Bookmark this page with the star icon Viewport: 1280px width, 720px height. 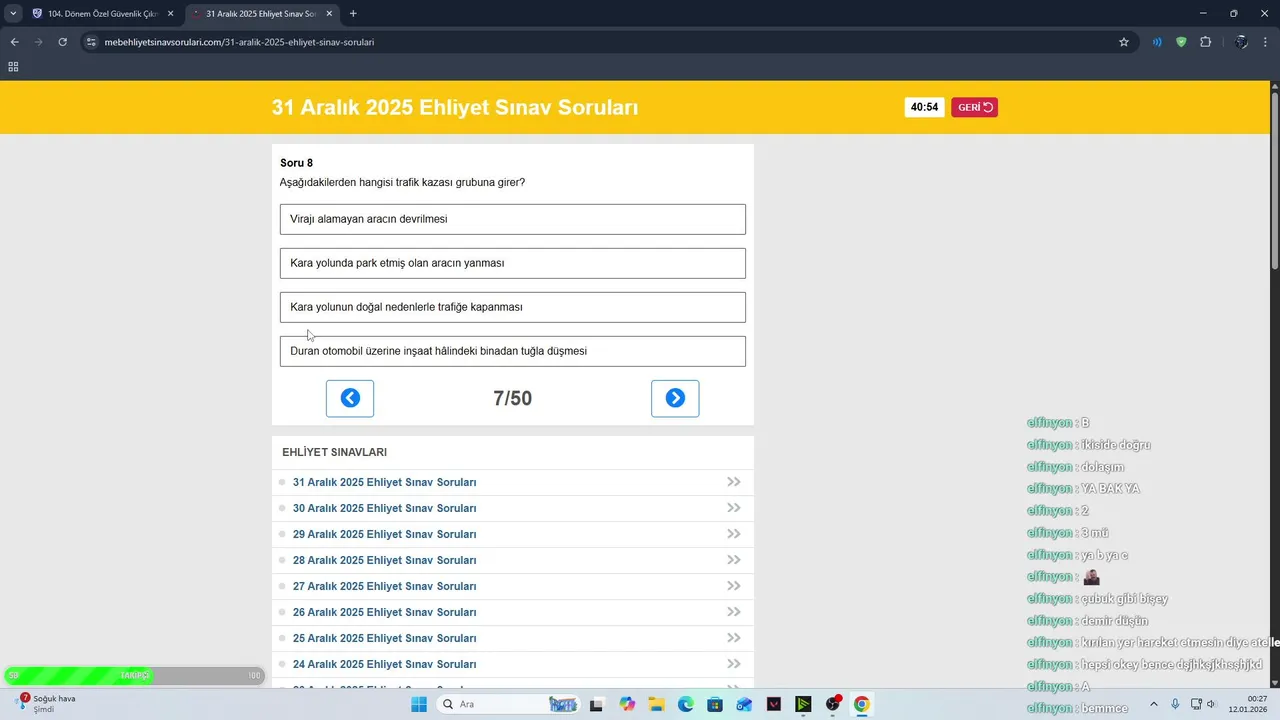click(1124, 42)
